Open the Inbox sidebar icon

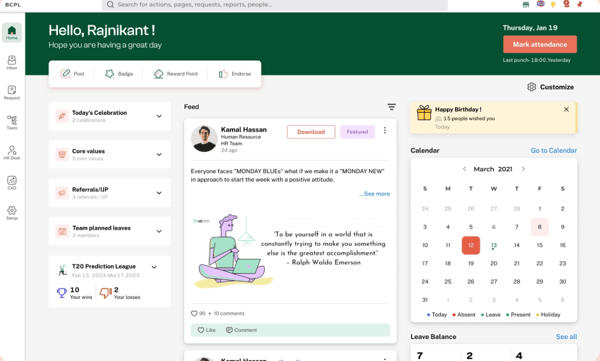click(12, 62)
